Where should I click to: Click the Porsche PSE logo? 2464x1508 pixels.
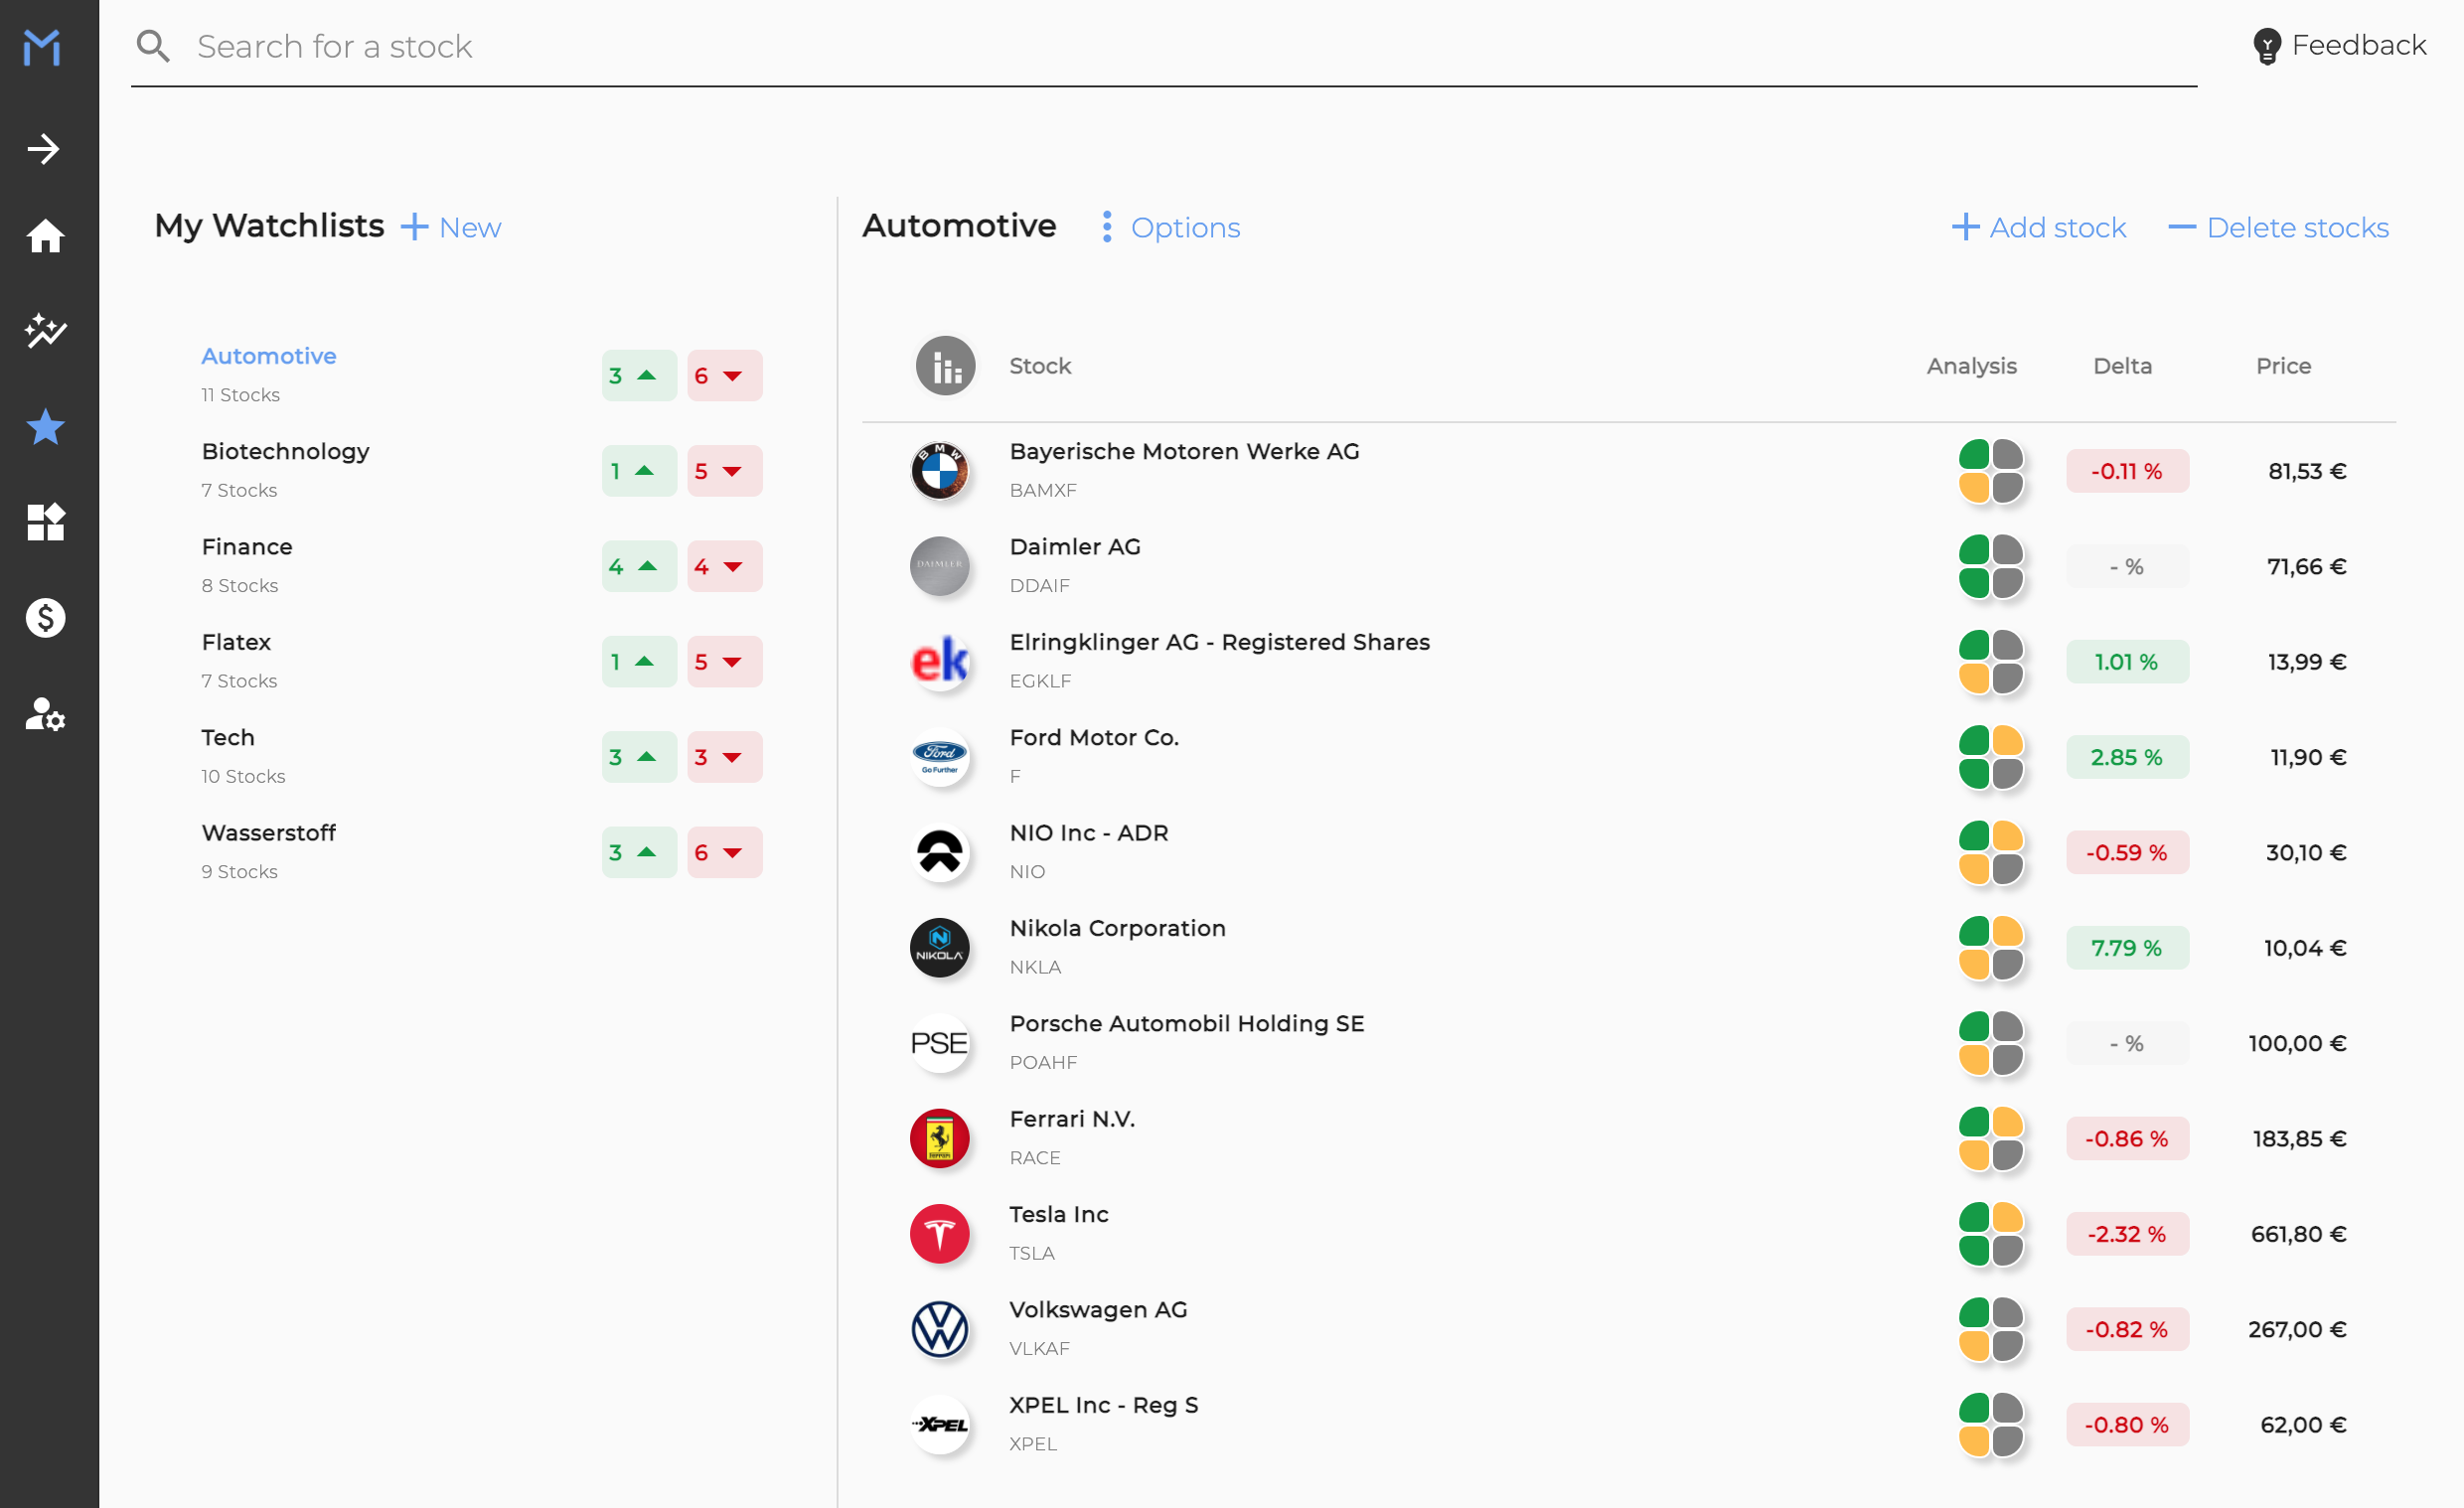[940, 1043]
